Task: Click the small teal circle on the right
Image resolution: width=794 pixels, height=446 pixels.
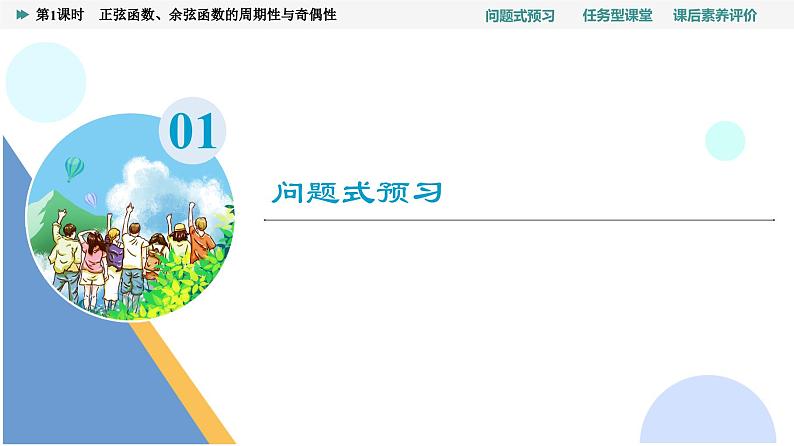Action: point(725,141)
